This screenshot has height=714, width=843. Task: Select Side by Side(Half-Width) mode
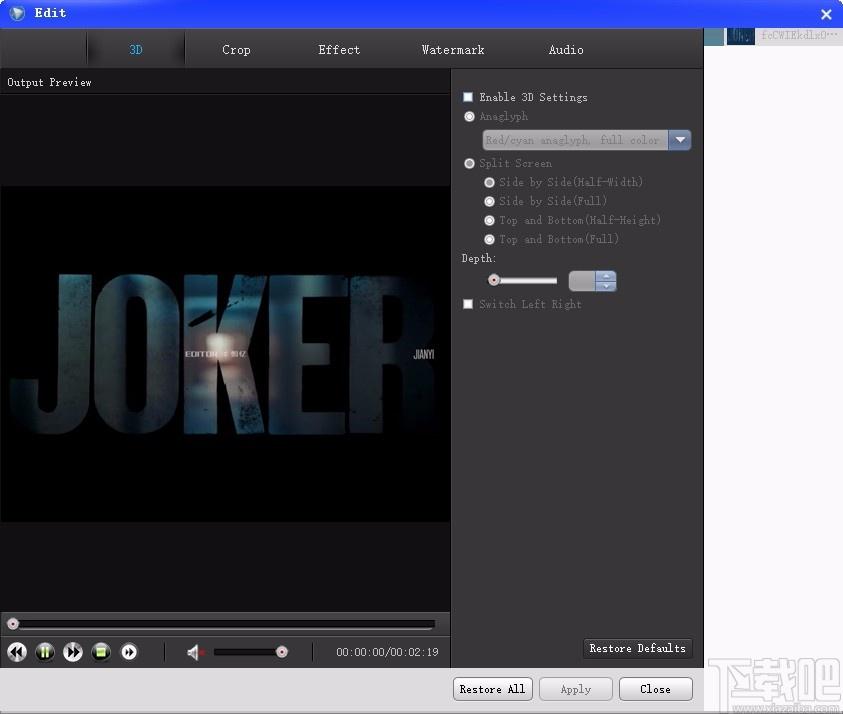click(x=489, y=182)
